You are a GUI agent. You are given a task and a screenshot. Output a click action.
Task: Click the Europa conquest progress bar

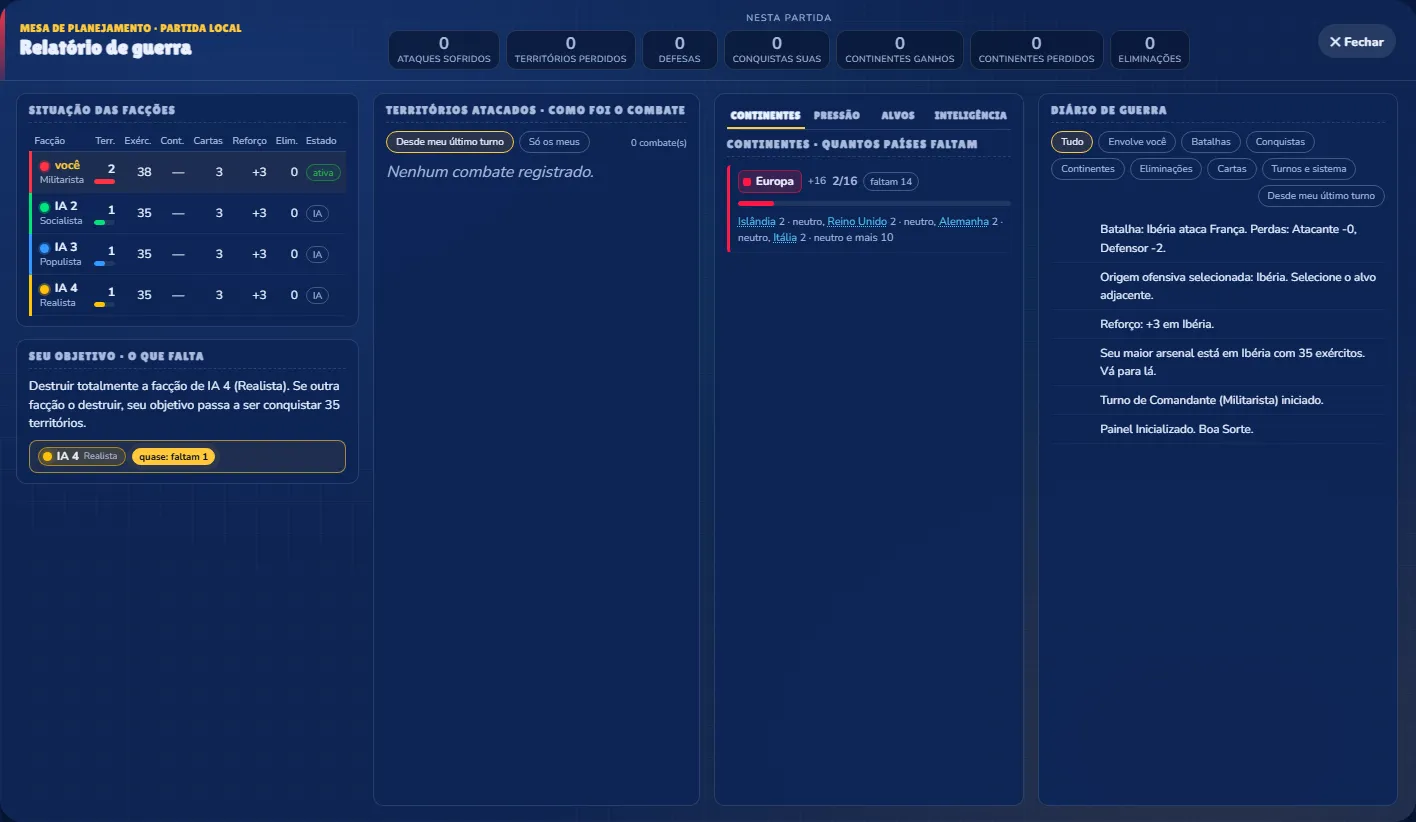click(874, 203)
